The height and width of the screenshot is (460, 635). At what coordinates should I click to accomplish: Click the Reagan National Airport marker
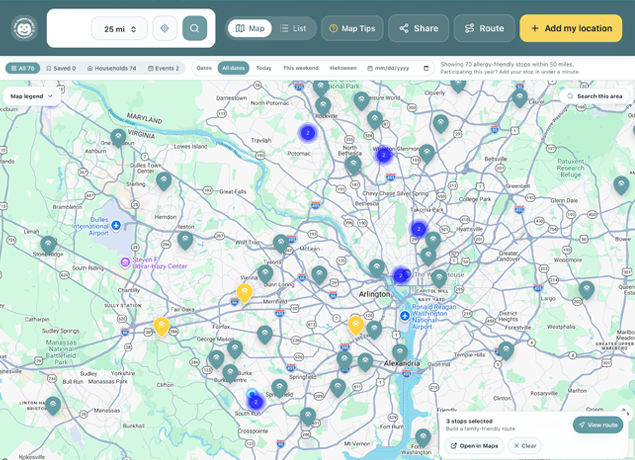pos(404,315)
